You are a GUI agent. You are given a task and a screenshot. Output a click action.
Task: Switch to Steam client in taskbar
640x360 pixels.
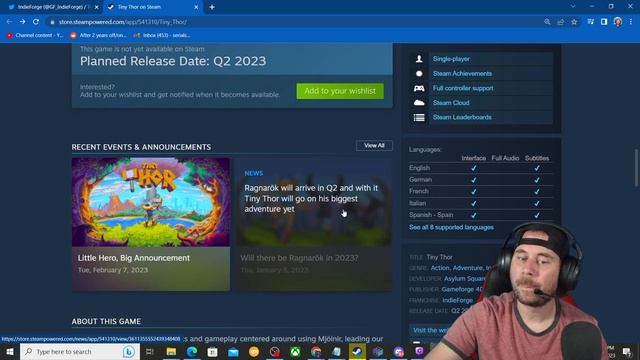[357, 351]
